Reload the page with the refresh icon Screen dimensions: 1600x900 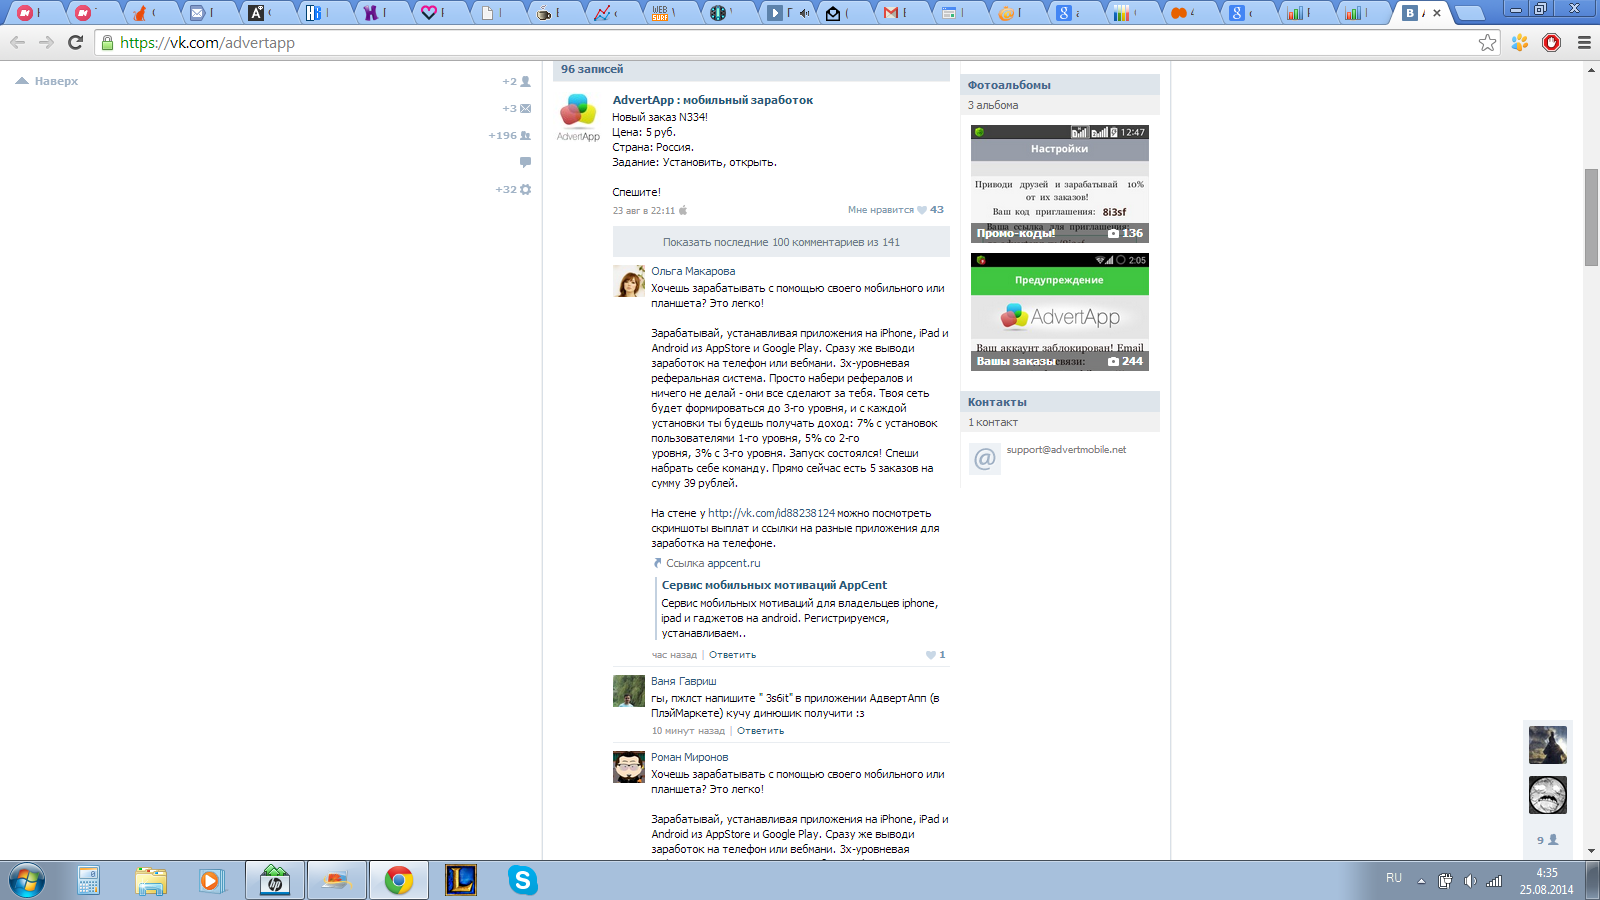[75, 42]
